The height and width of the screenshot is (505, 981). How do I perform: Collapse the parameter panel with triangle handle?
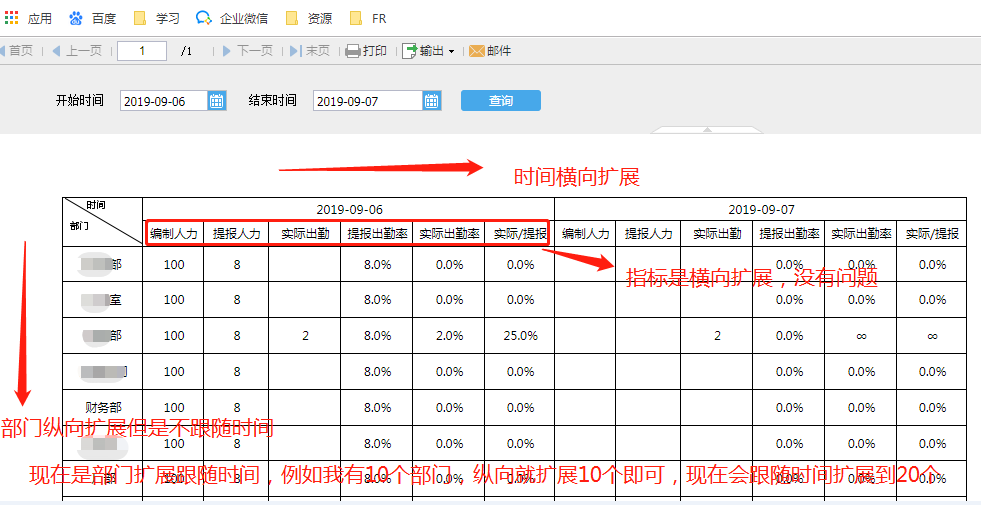click(x=707, y=130)
